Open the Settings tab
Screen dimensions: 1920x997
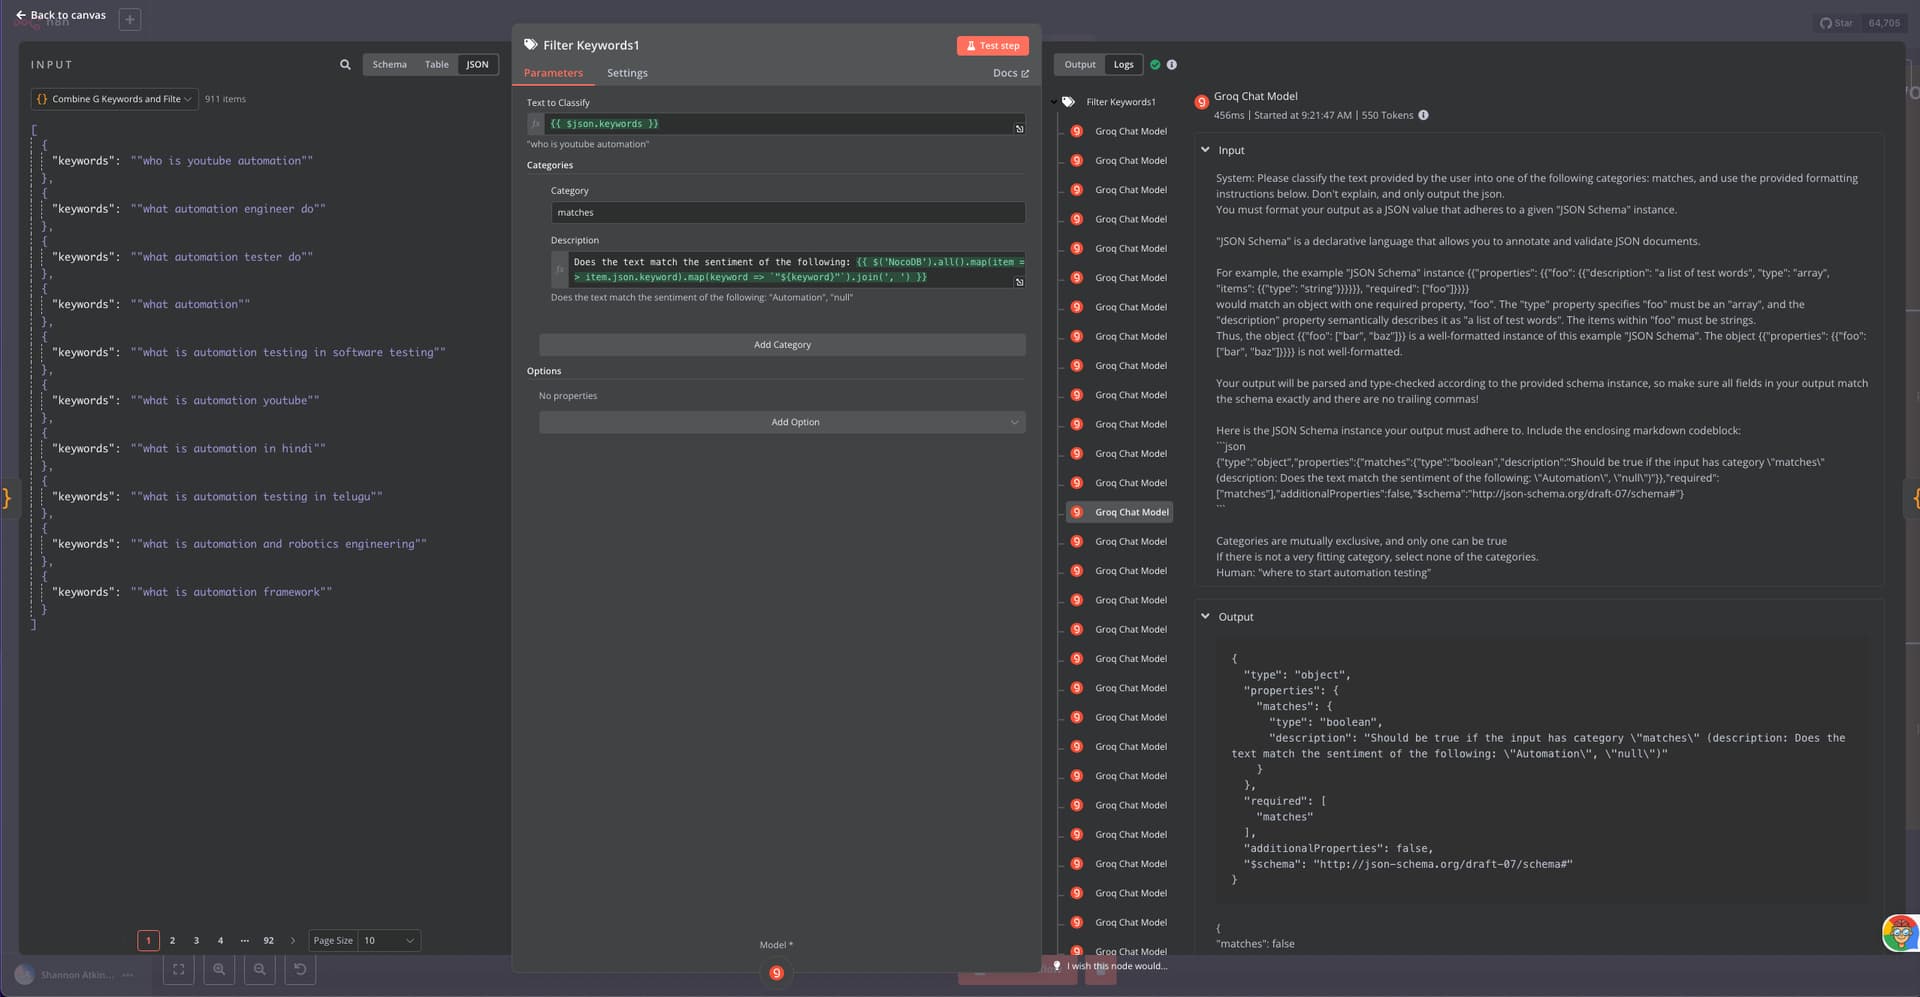coord(627,73)
